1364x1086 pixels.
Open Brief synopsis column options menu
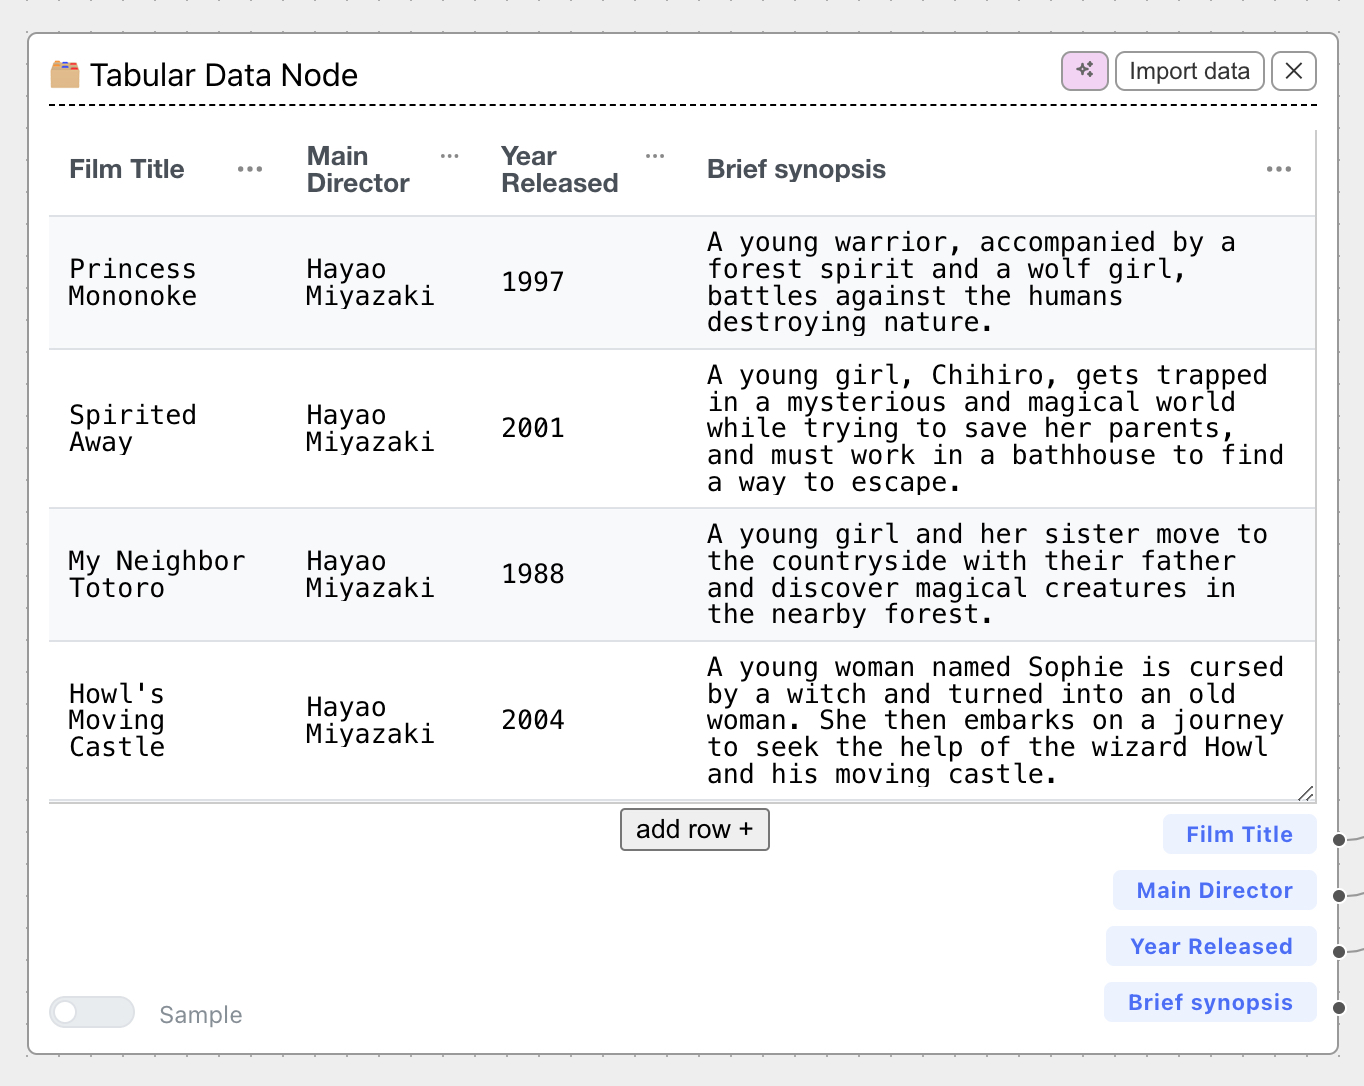tap(1278, 169)
